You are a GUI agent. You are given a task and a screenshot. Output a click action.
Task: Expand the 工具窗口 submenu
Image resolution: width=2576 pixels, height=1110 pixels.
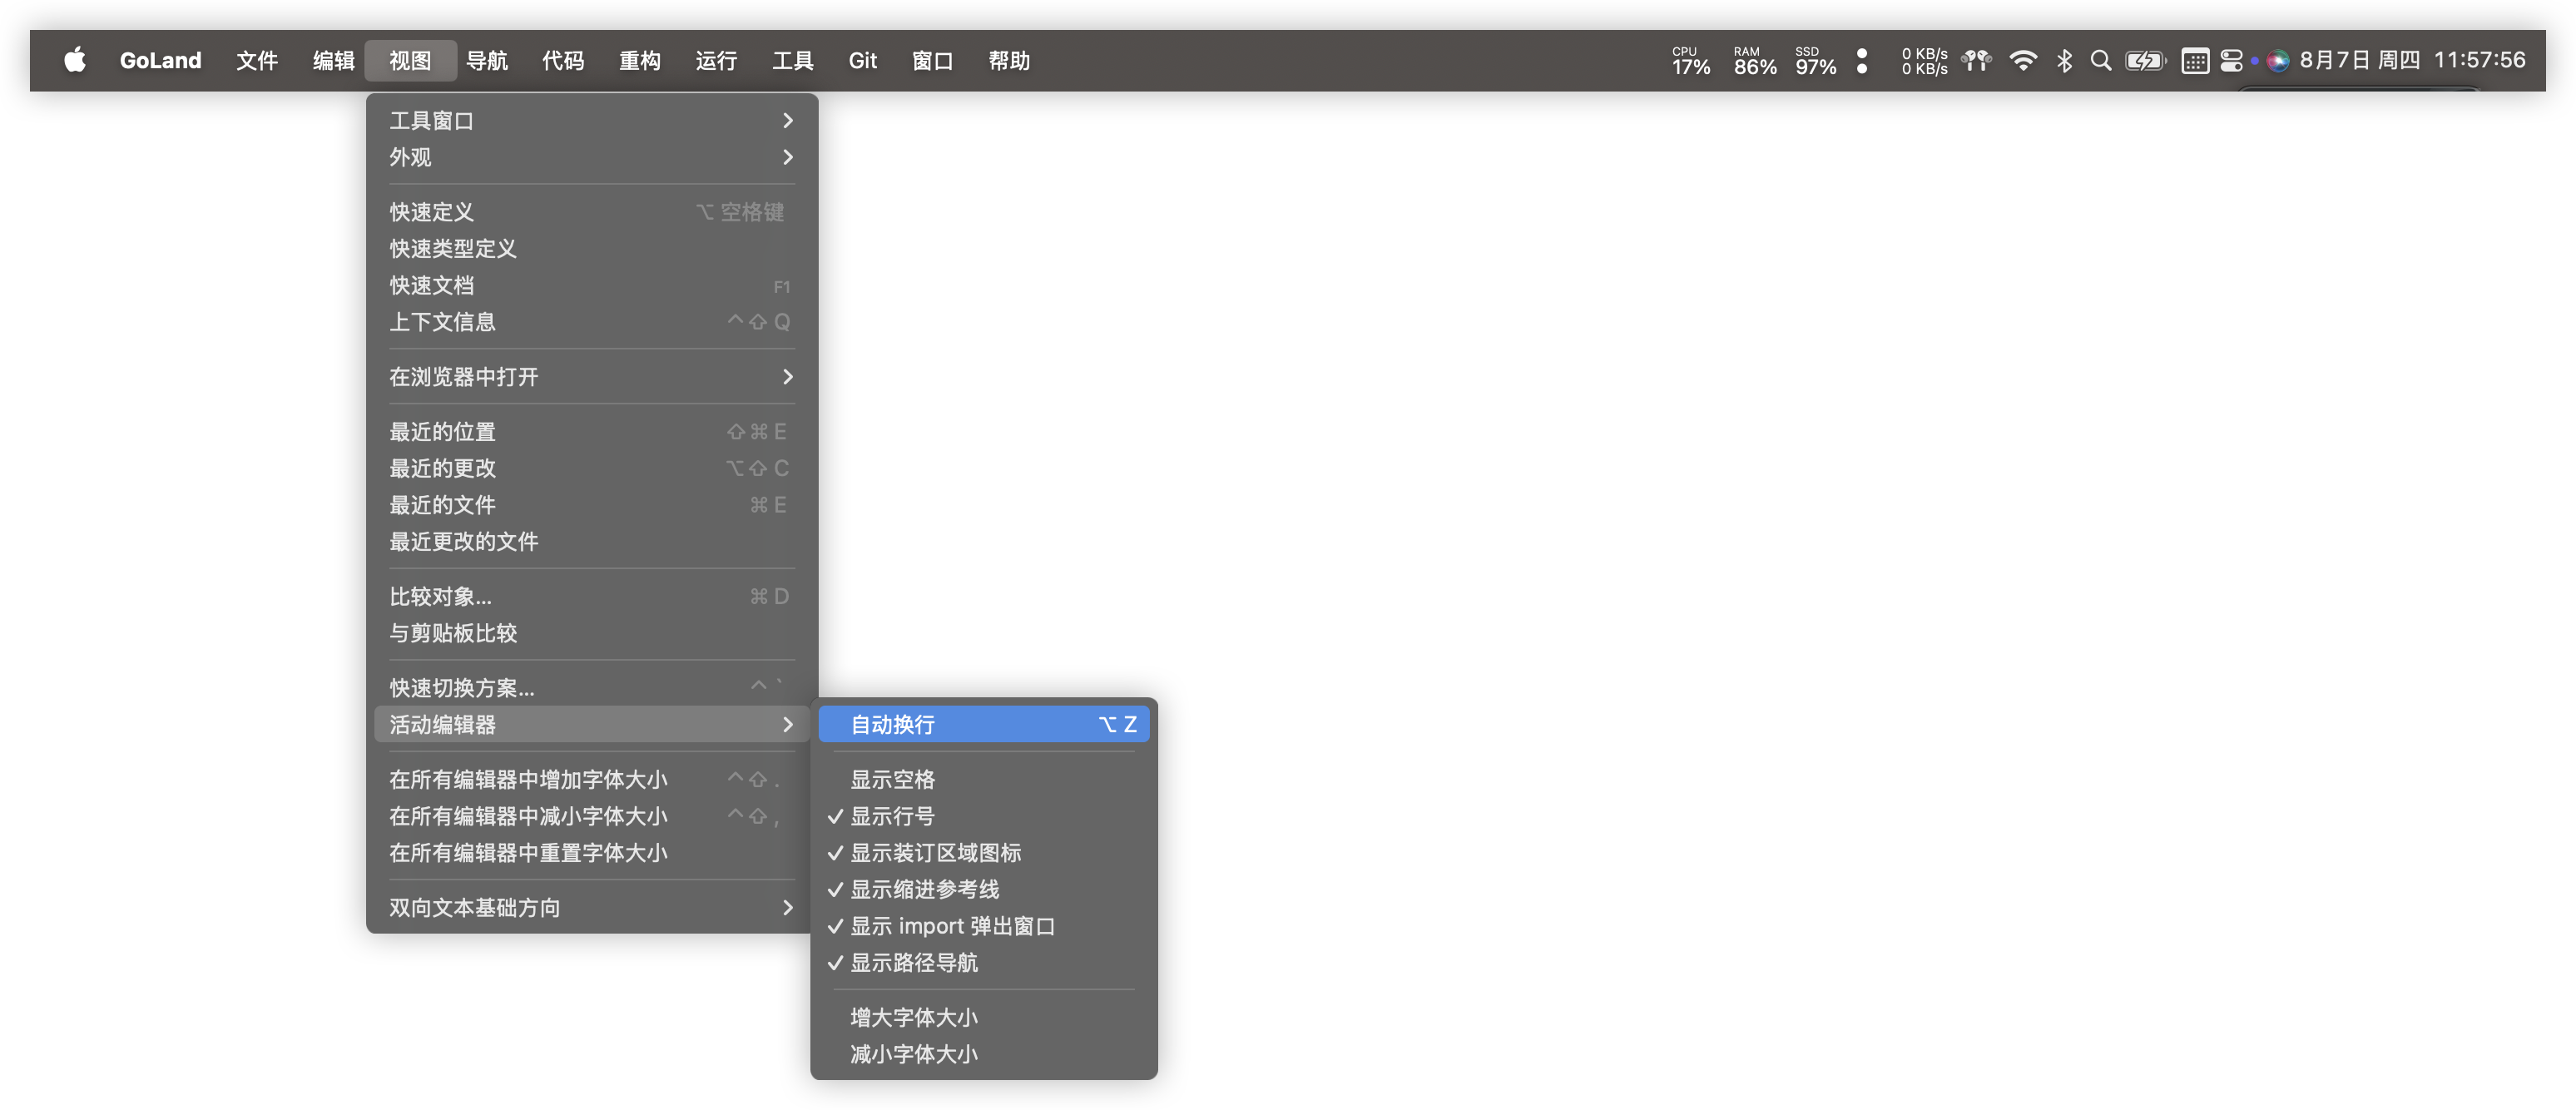pos(591,120)
